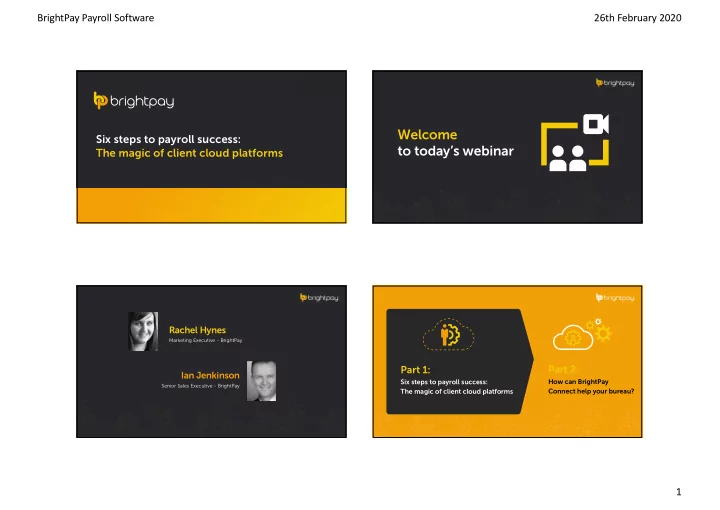Click 'Marketing Executive - BrightPay' caption
The height and width of the screenshot is (510, 720).
205,340
